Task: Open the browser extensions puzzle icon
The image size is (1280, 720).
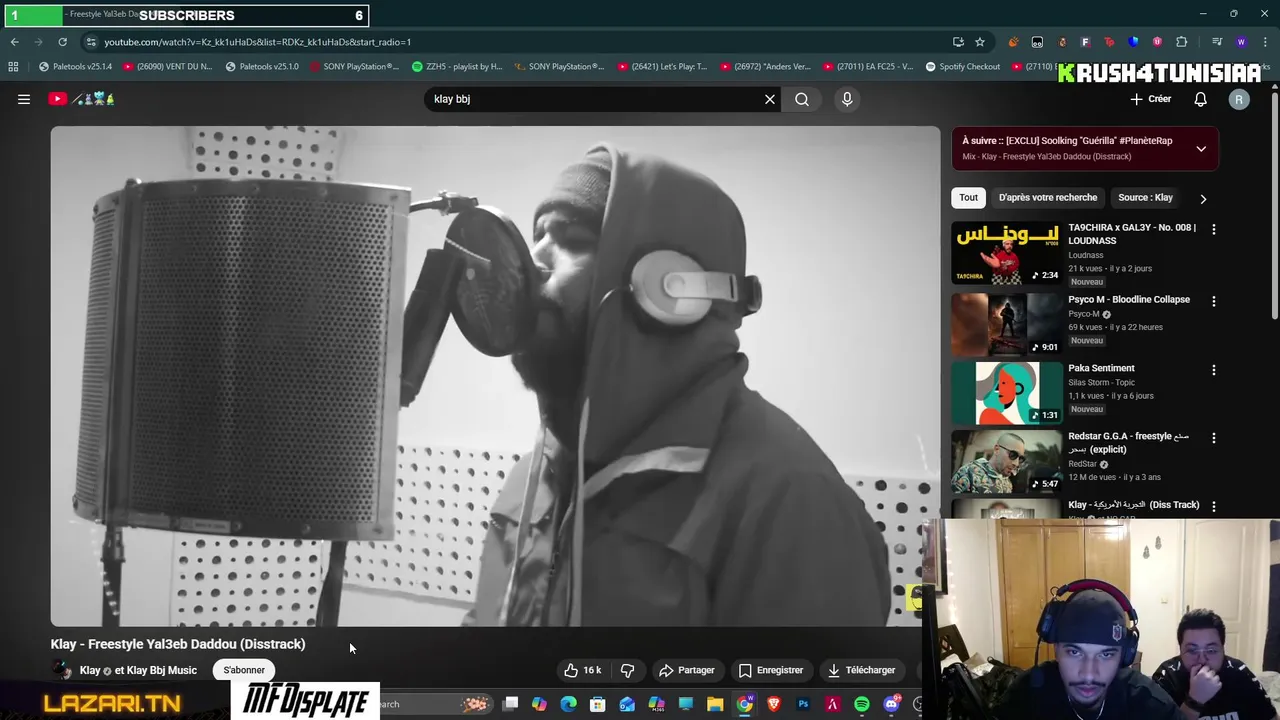Action: [x=1181, y=42]
